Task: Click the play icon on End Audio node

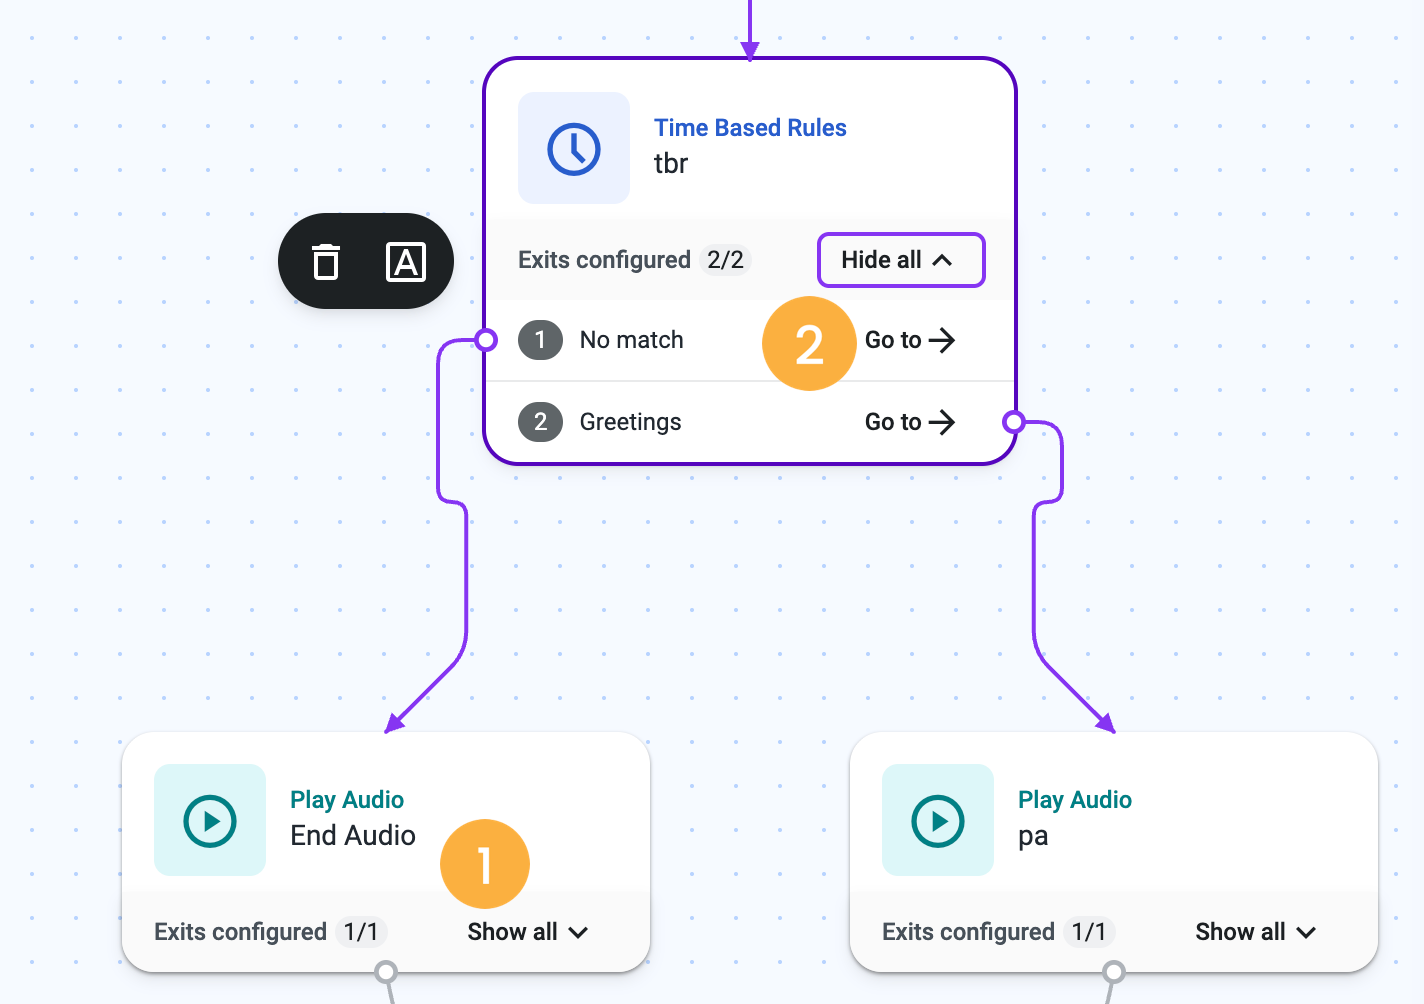Action: (x=210, y=821)
